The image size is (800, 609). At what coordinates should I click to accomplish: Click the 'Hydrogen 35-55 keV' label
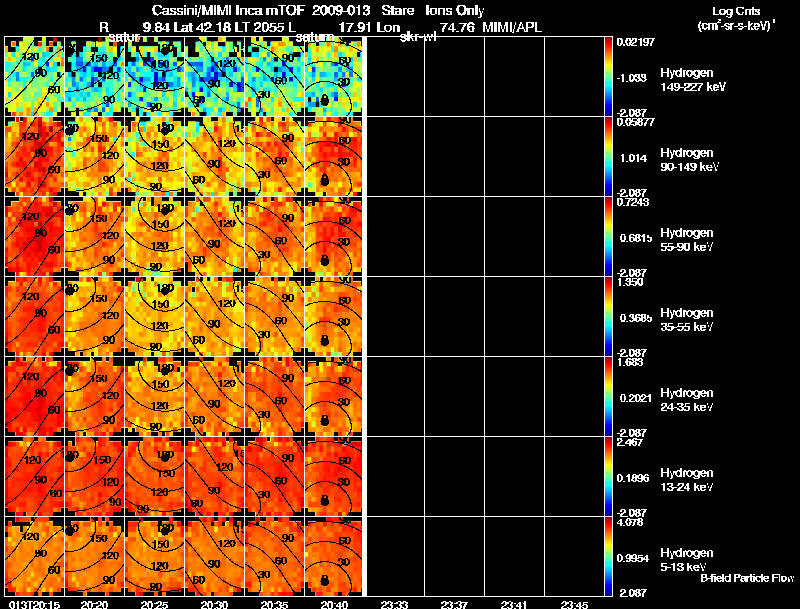tap(687, 320)
